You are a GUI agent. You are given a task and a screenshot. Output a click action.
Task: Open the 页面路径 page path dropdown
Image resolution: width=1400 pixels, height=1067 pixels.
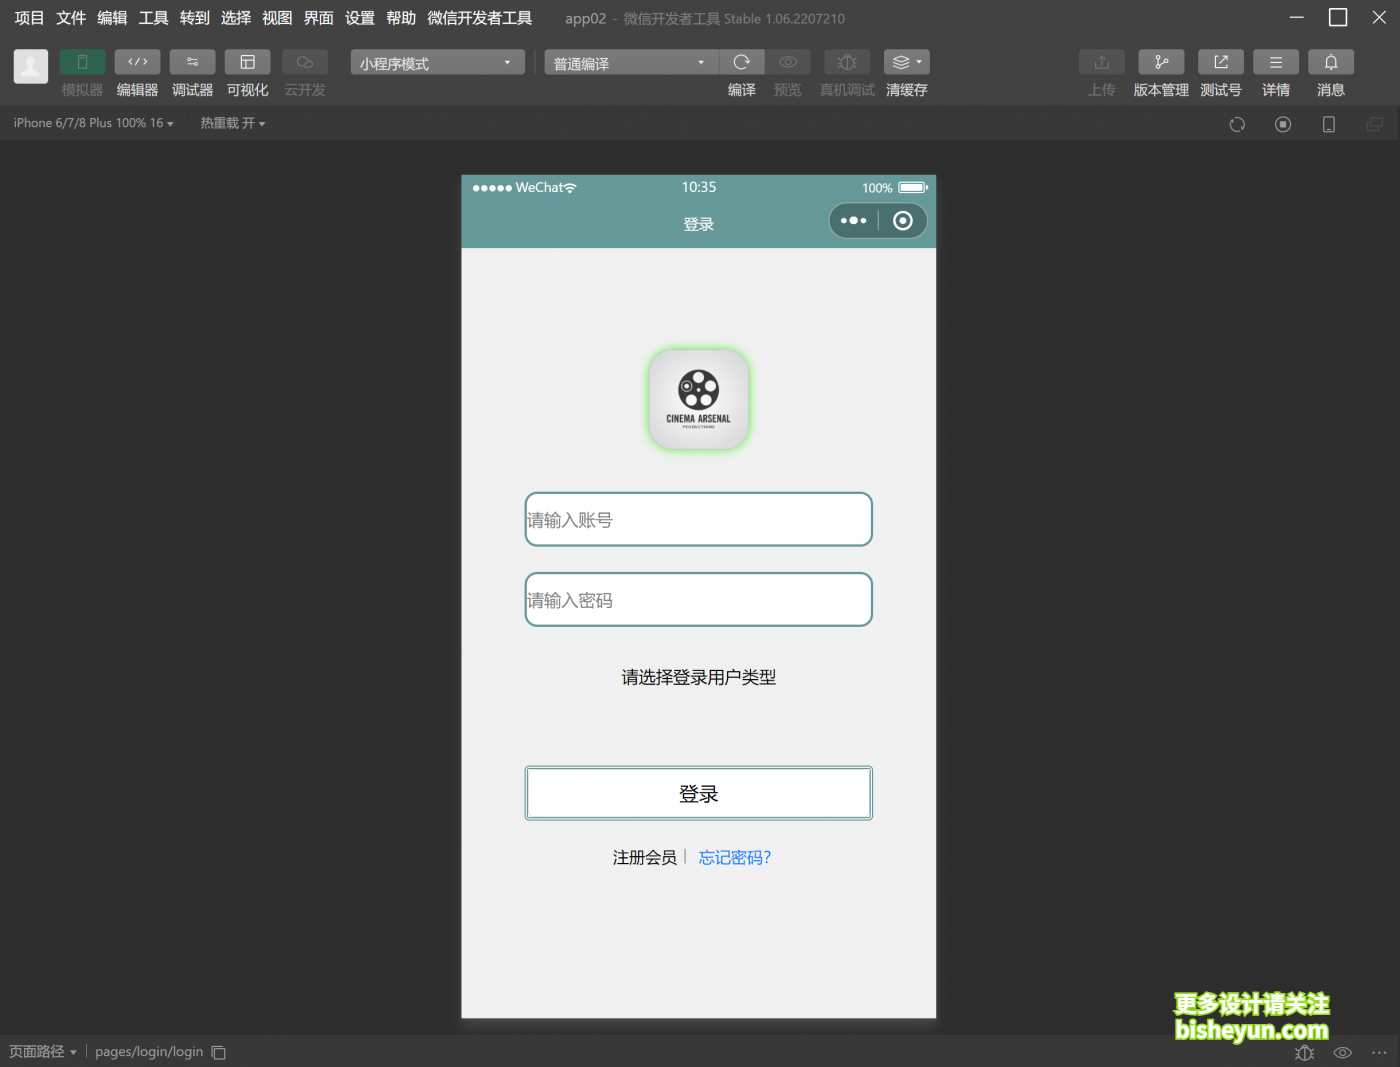point(43,1051)
